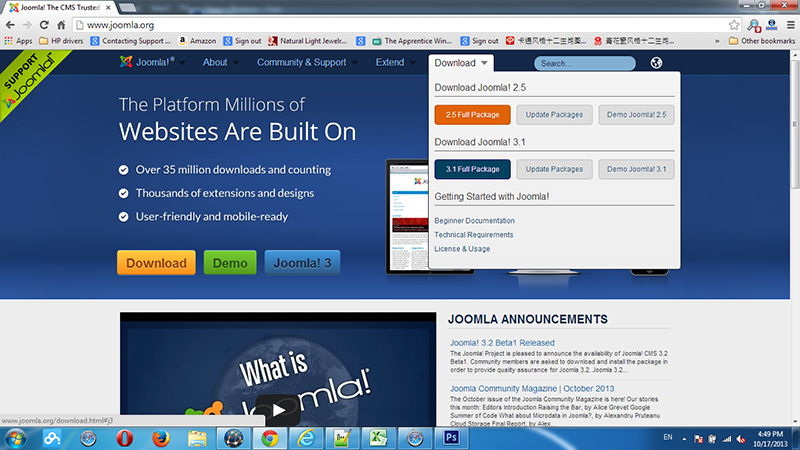Reload the page with the refresh icon
Screen dimensions: 800x450
[x=44, y=25]
